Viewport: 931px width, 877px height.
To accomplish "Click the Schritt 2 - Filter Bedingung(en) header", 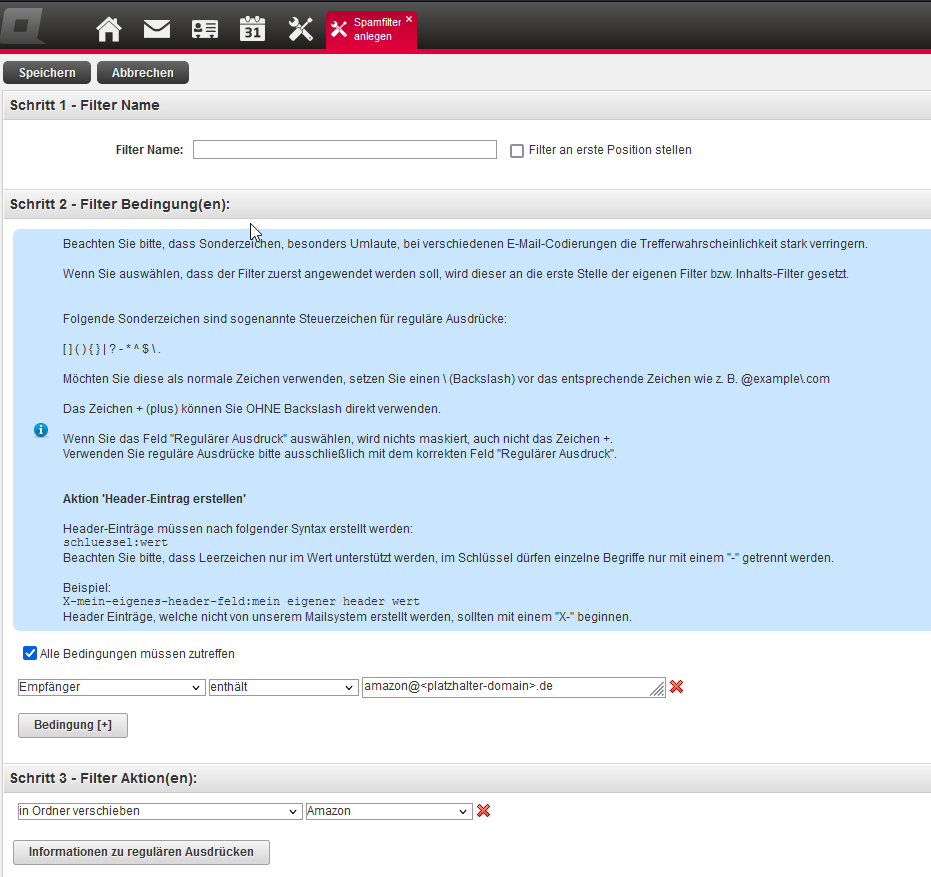I will point(120,204).
